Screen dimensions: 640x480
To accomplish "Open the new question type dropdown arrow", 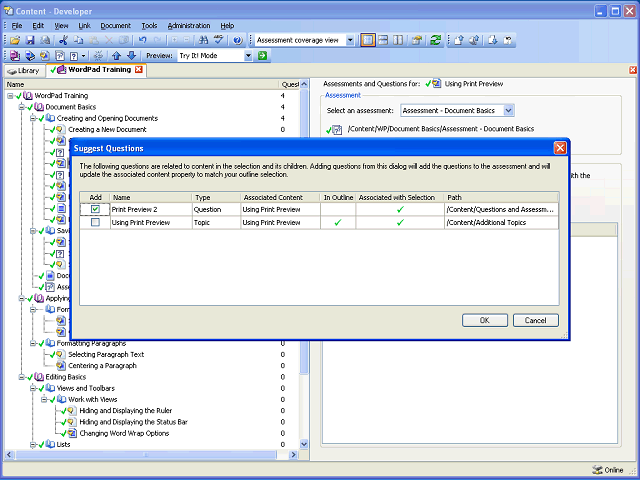I will [x=84, y=56].
